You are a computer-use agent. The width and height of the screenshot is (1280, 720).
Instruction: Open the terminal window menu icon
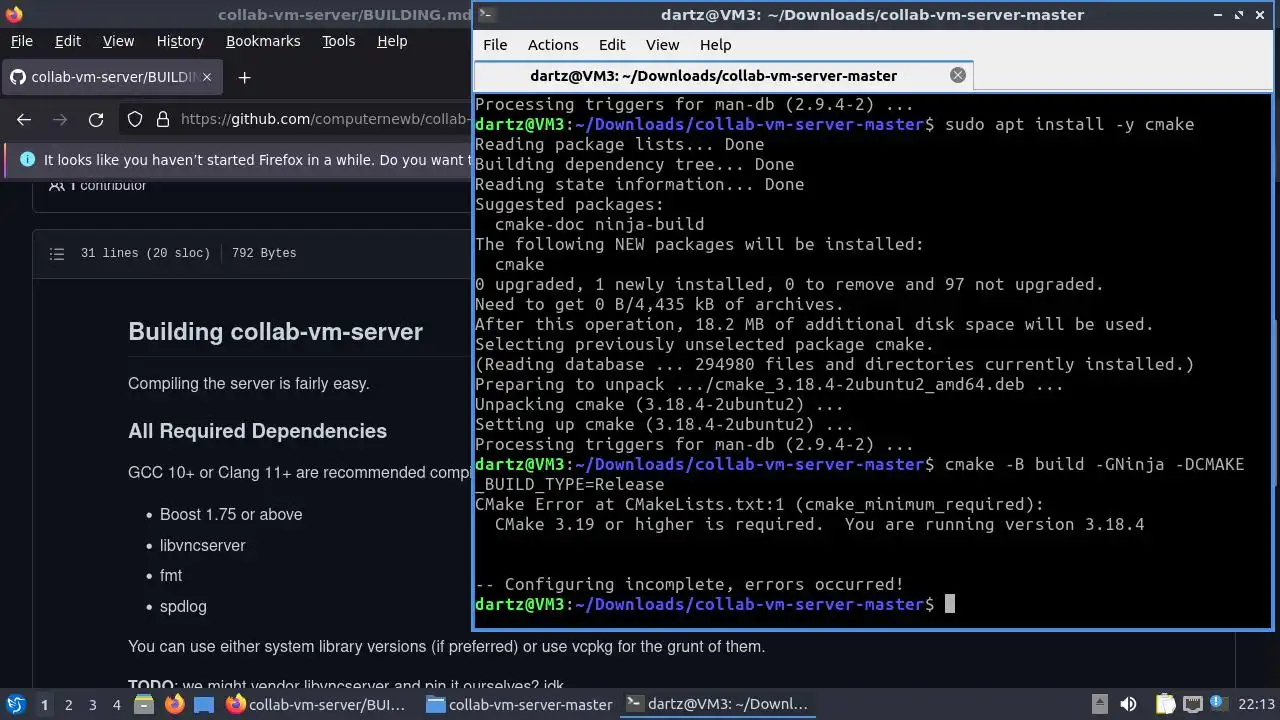[485, 14]
